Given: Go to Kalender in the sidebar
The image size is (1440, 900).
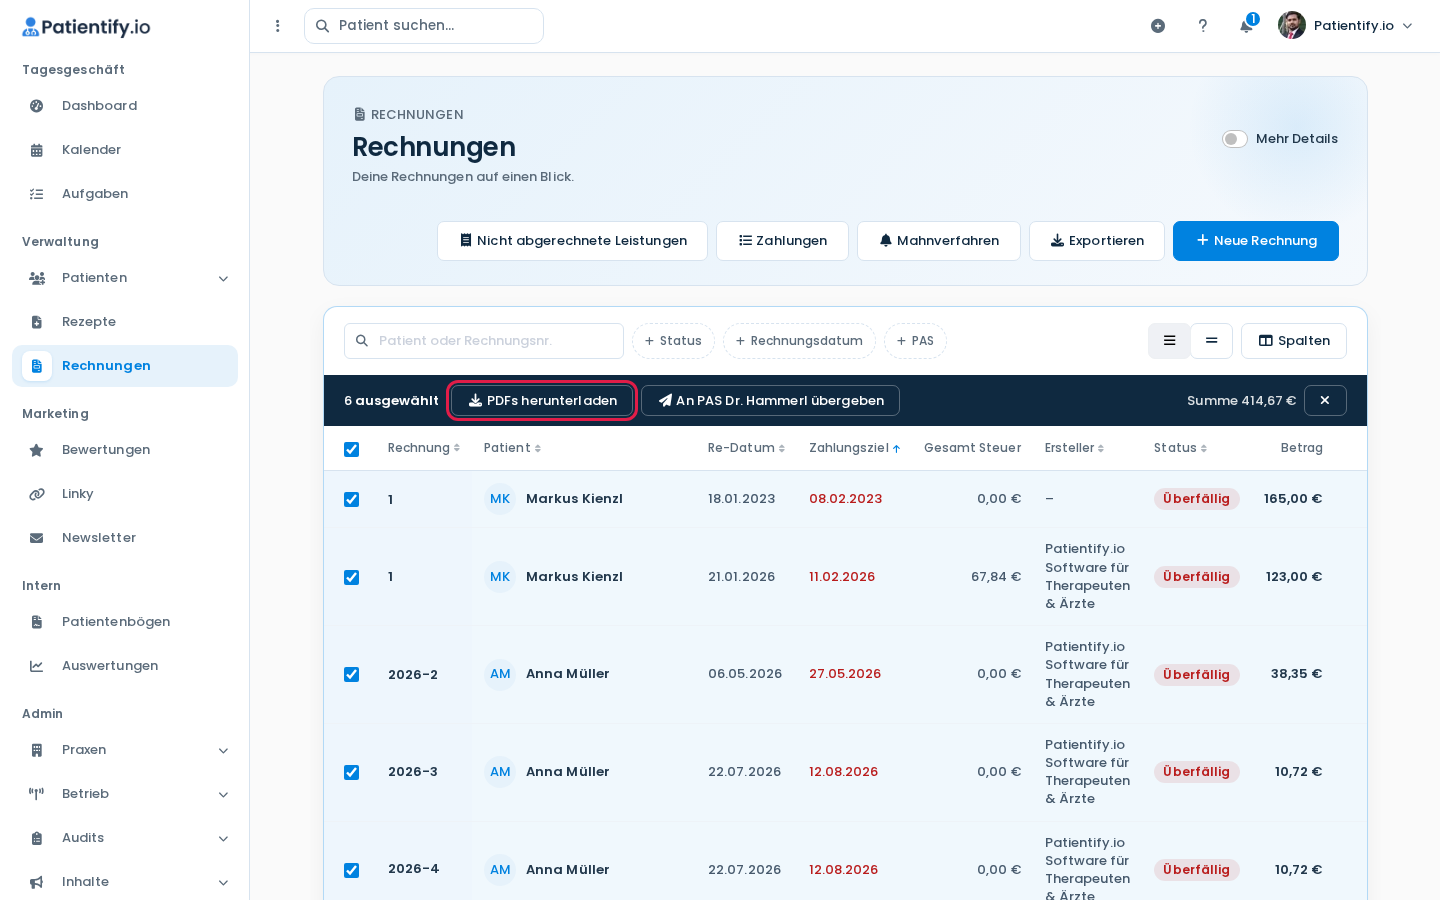Looking at the screenshot, I should [x=125, y=150].
